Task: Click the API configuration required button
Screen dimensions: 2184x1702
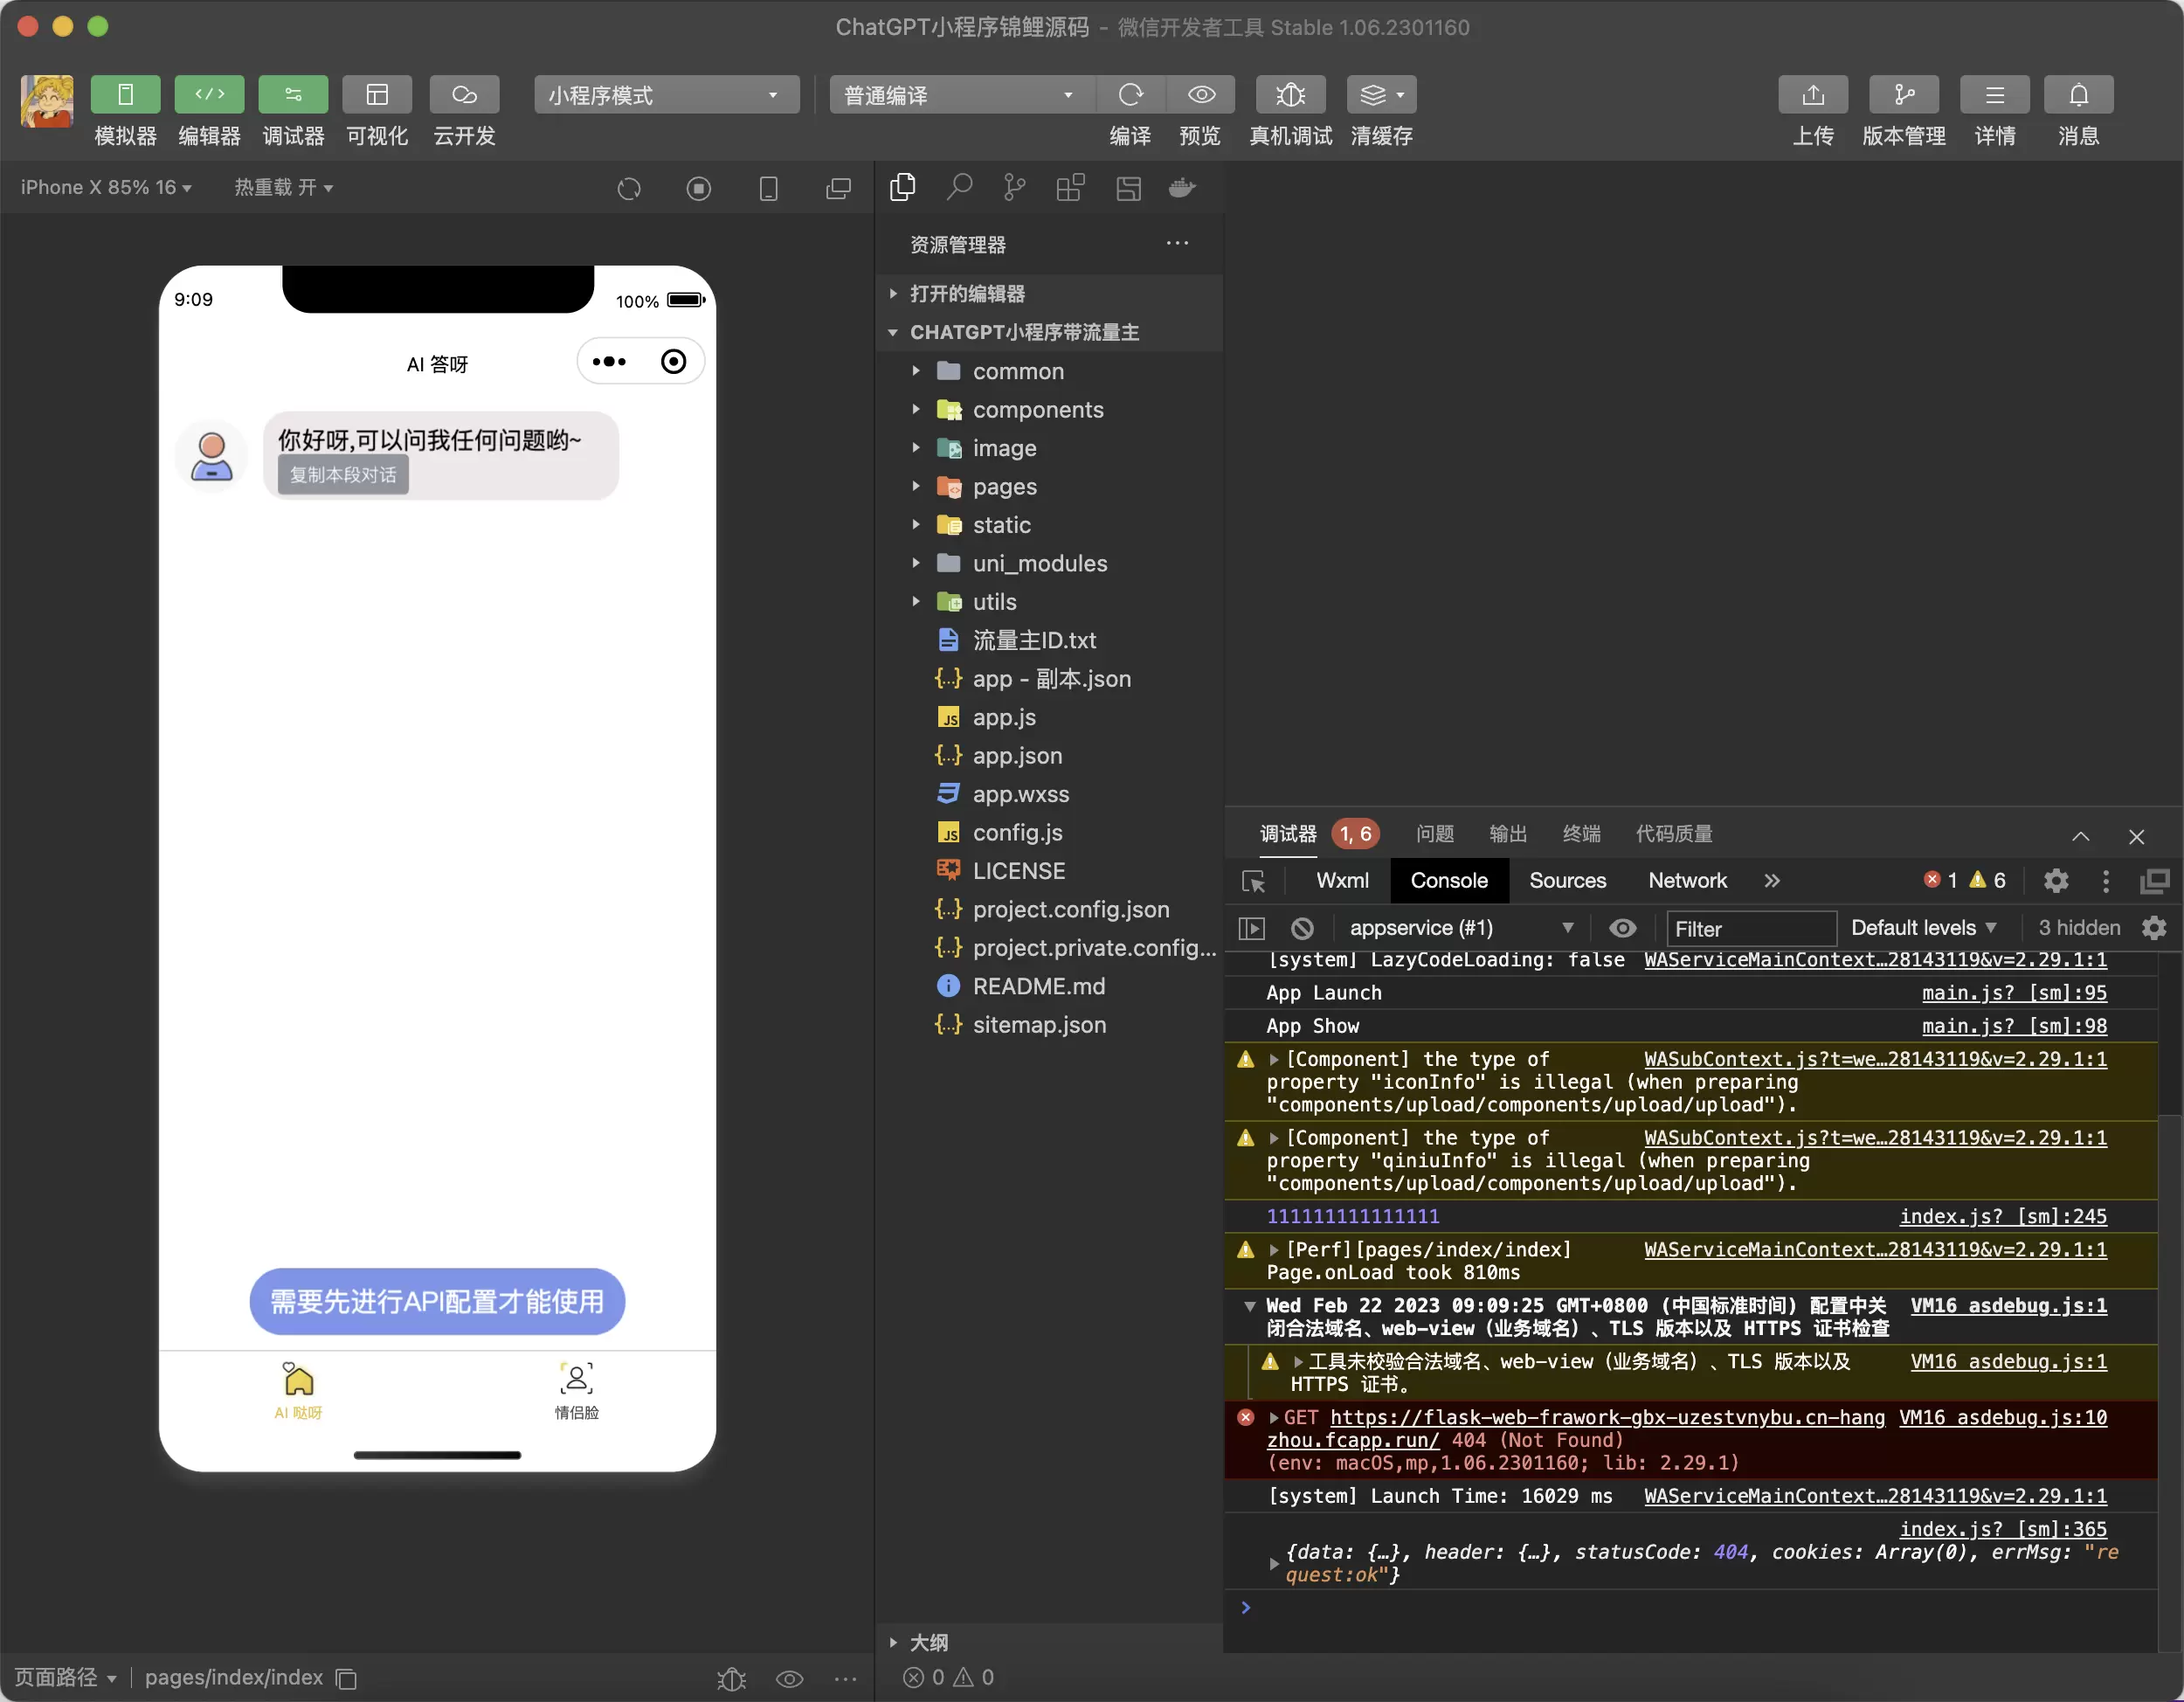Action: pos(437,1301)
